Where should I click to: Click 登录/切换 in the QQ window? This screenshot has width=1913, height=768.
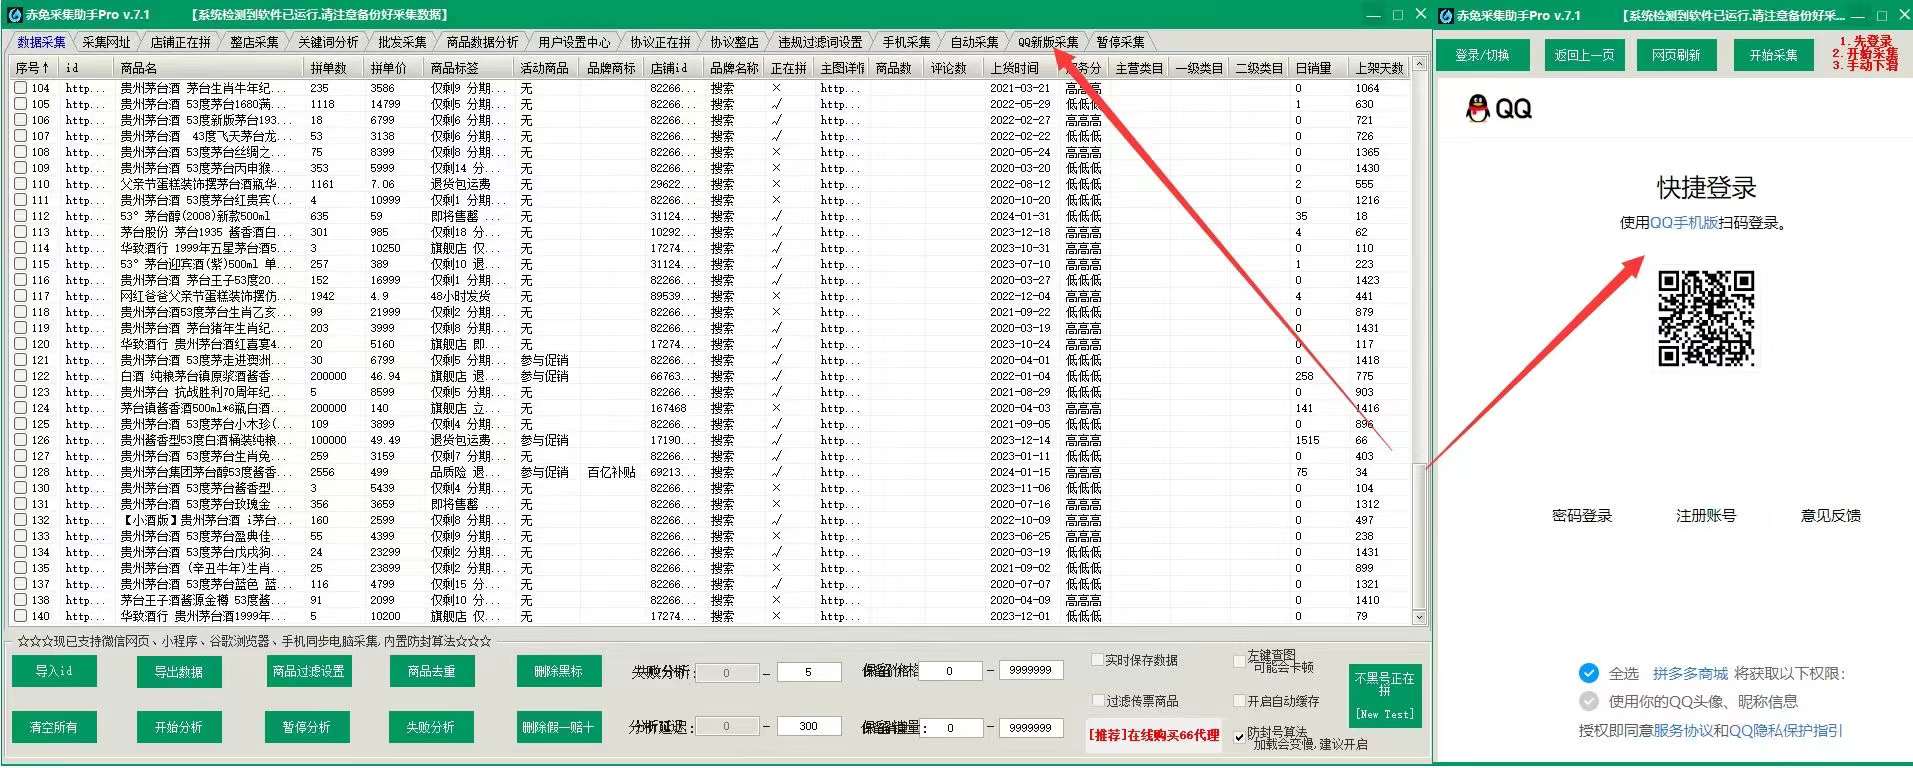click(x=1482, y=55)
